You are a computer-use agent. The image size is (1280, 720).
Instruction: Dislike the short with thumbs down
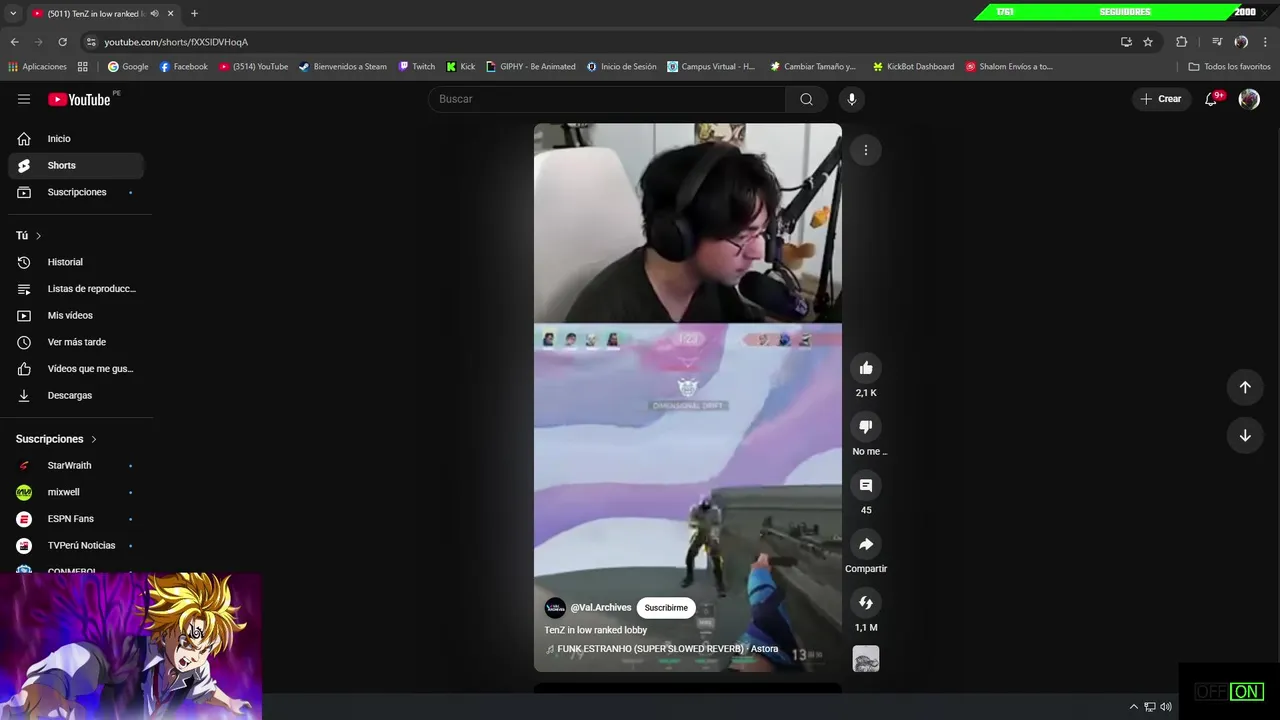point(866,427)
